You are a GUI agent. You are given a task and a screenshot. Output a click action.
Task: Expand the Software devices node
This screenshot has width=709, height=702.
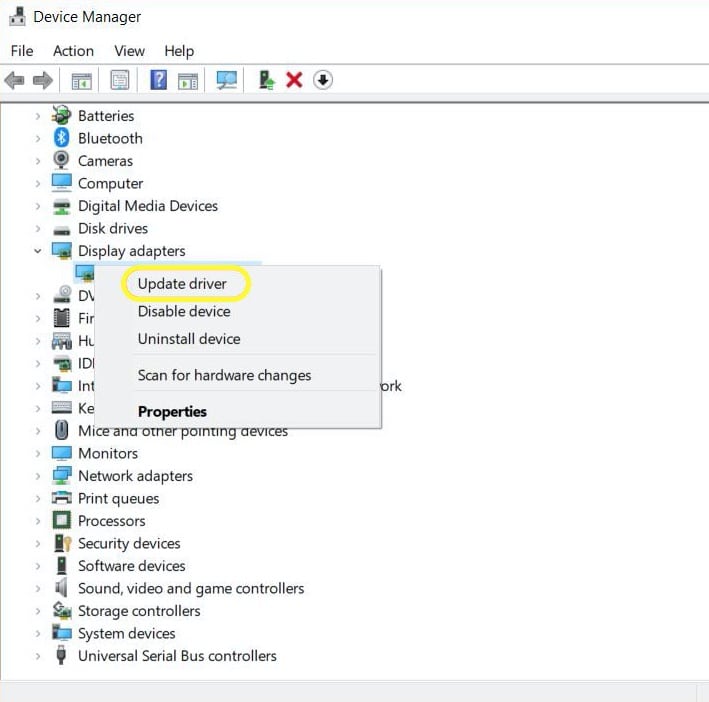tap(38, 566)
